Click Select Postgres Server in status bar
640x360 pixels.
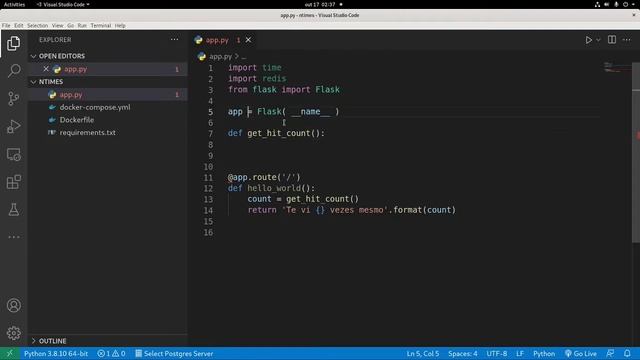pyautogui.click(x=174, y=353)
